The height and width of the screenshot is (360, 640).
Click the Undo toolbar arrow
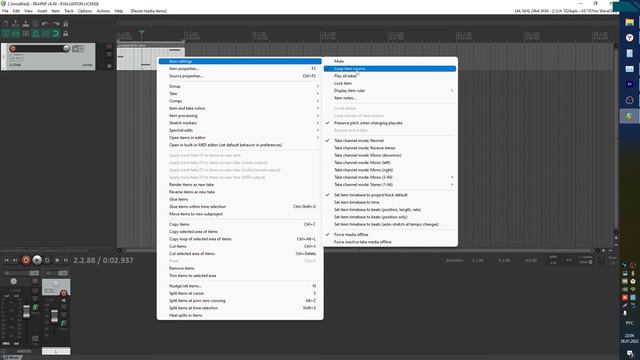click(45, 24)
